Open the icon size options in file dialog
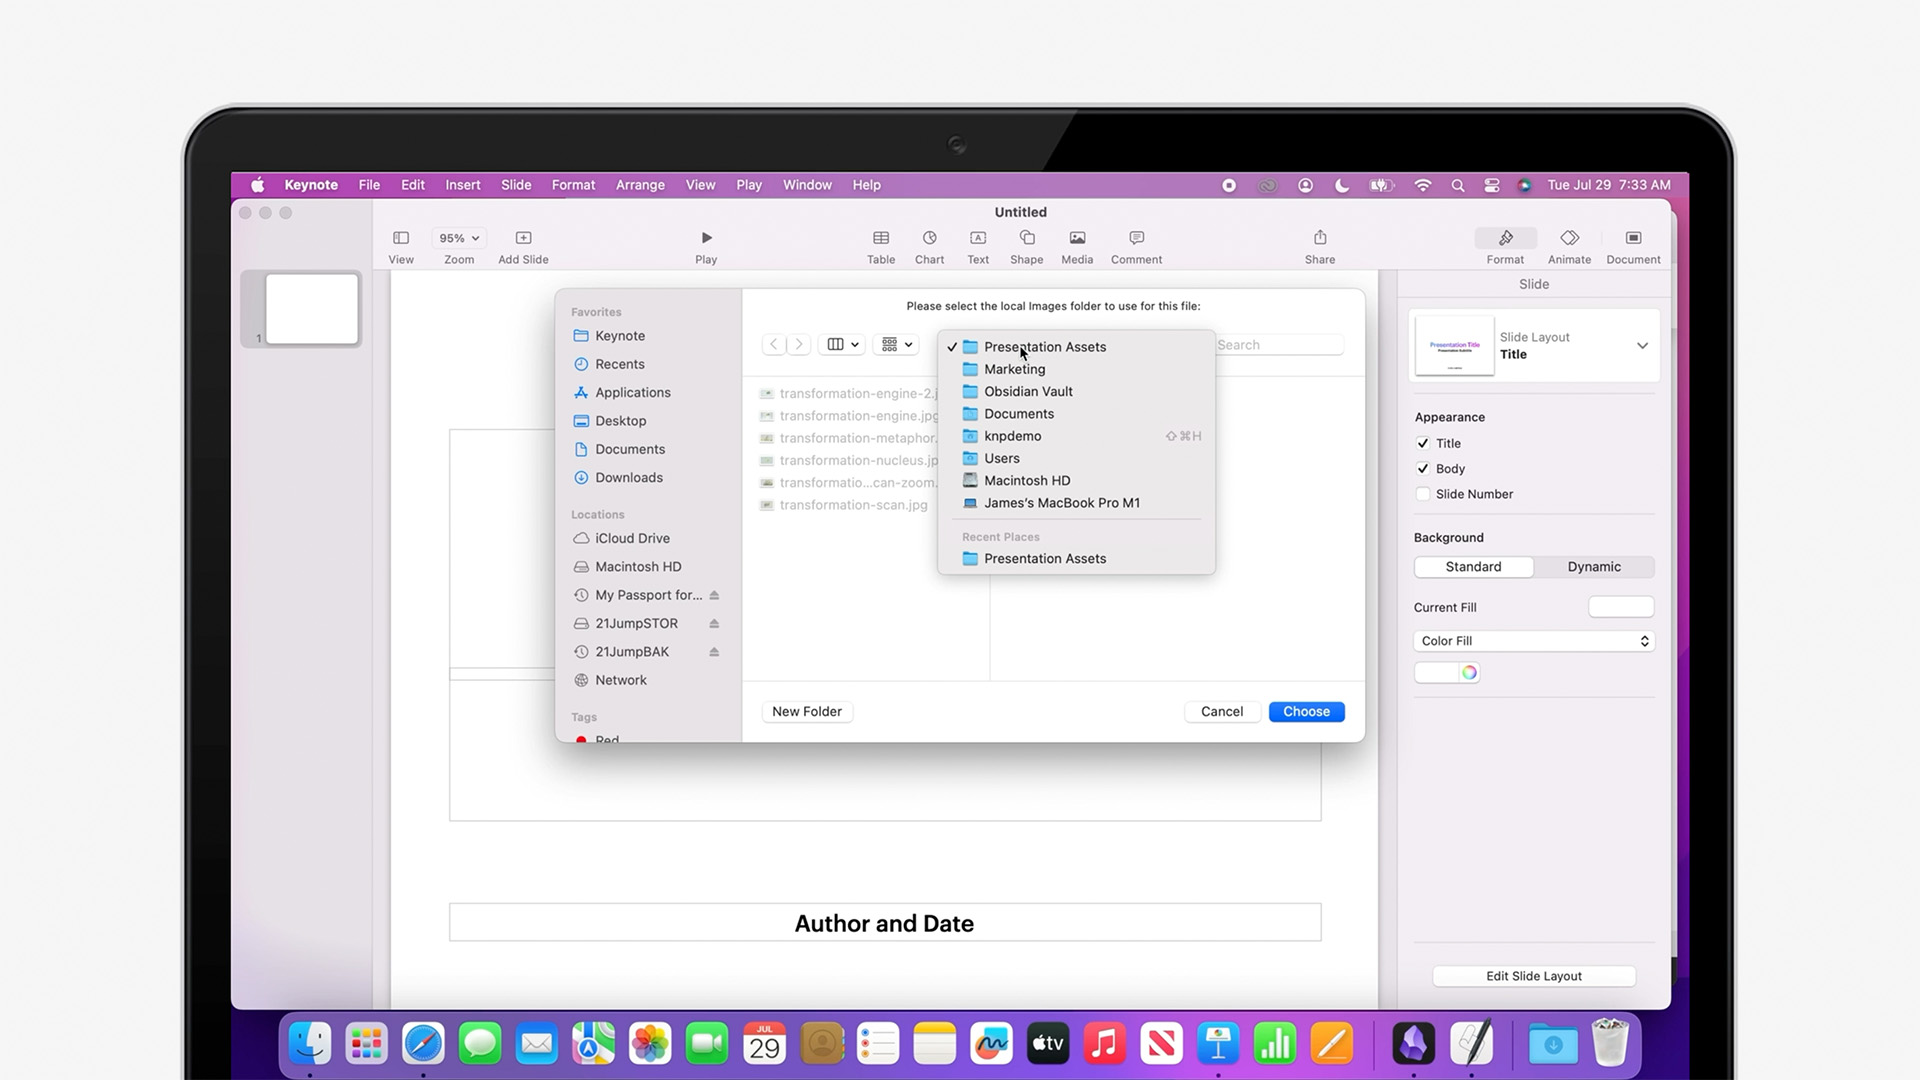 tap(895, 344)
